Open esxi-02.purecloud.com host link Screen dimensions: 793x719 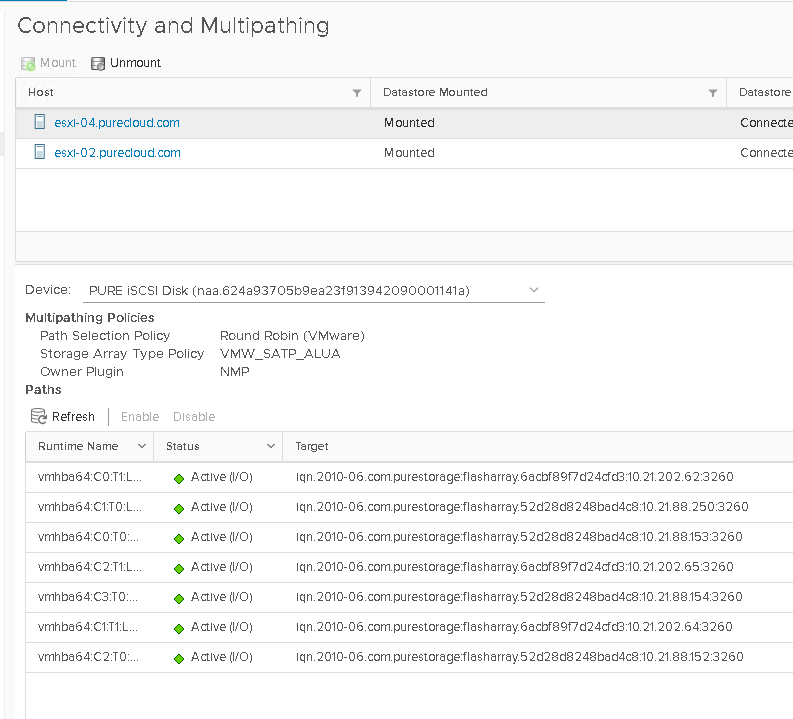(x=117, y=153)
